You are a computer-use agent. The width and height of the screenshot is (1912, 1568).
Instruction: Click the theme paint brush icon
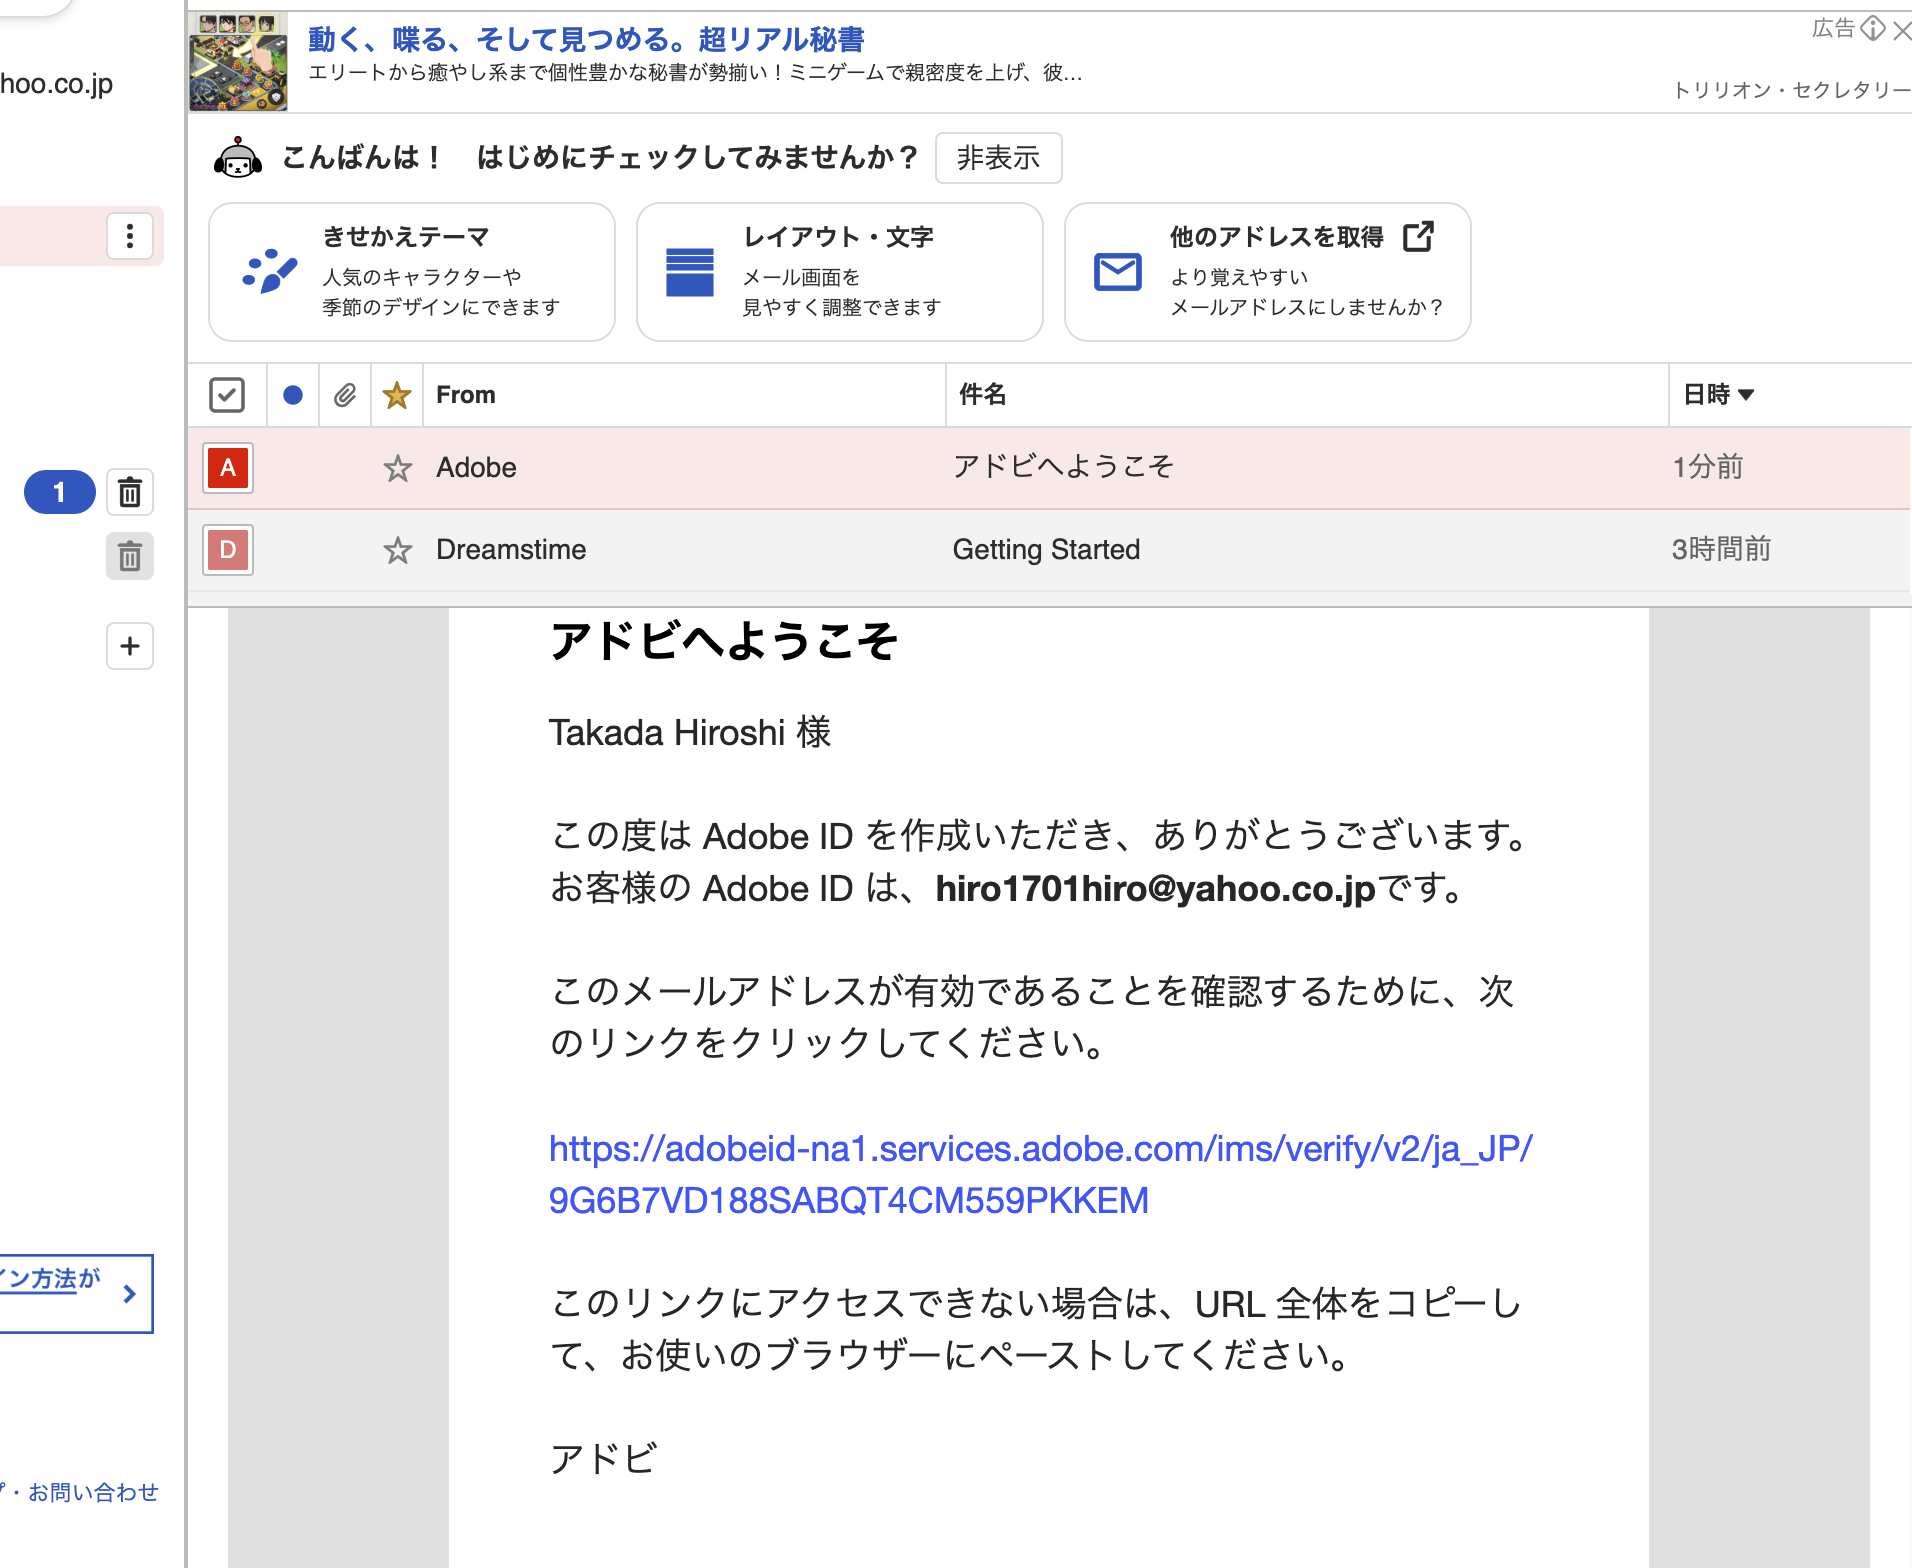pyautogui.click(x=270, y=271)
